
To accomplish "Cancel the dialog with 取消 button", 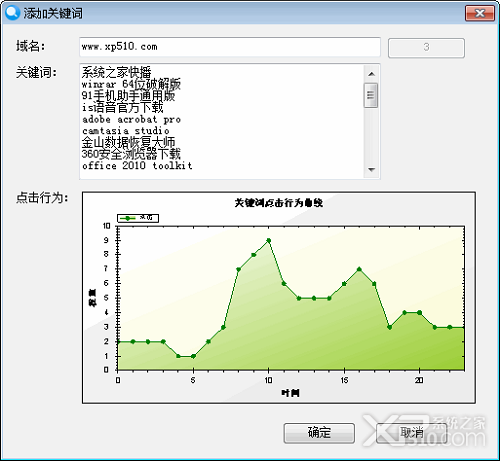I will click(x=412, y=433).
